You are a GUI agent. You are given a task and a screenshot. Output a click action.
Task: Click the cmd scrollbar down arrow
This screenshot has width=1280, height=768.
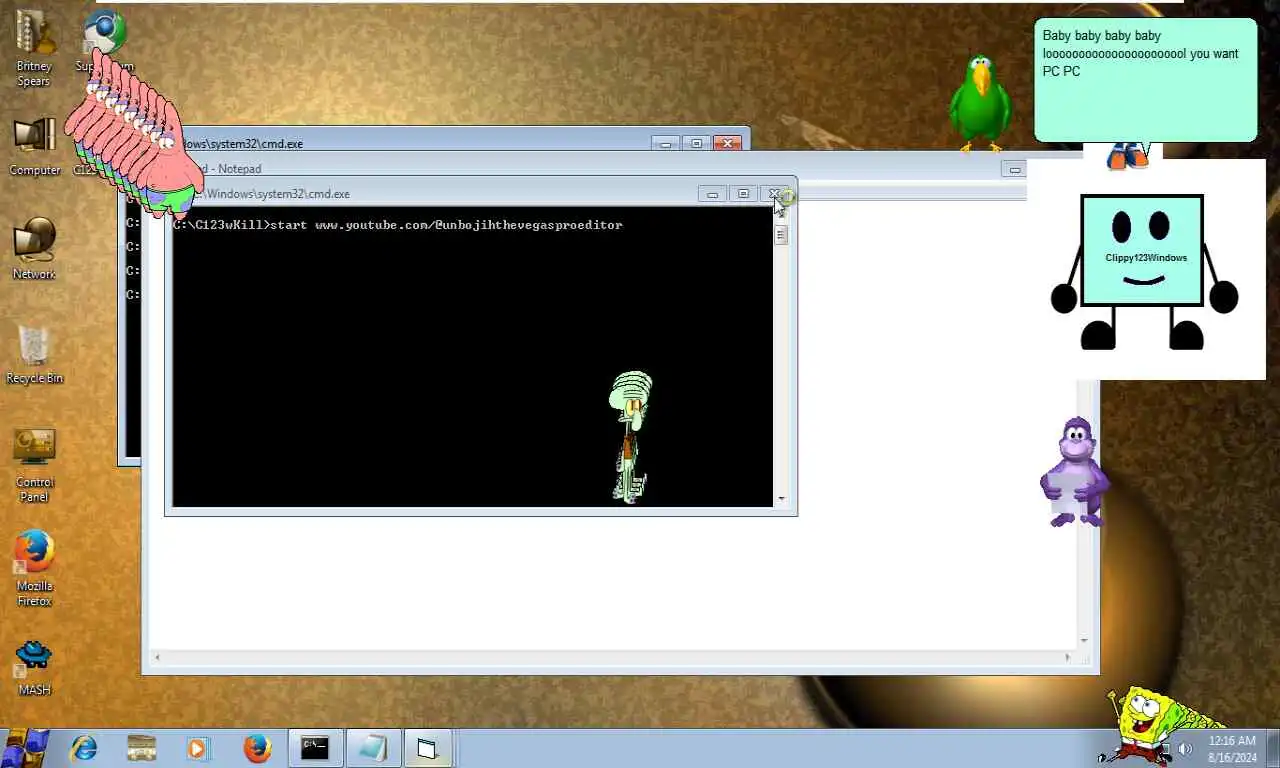(x=781, y=499)
